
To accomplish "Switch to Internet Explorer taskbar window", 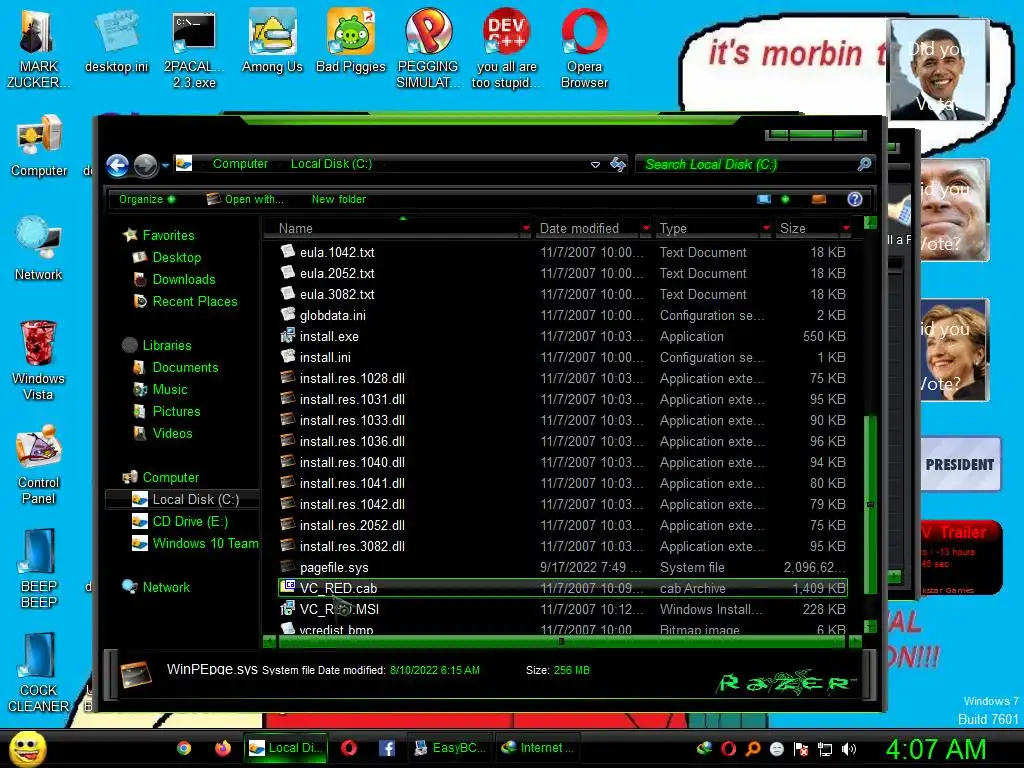I will (537, 748).
